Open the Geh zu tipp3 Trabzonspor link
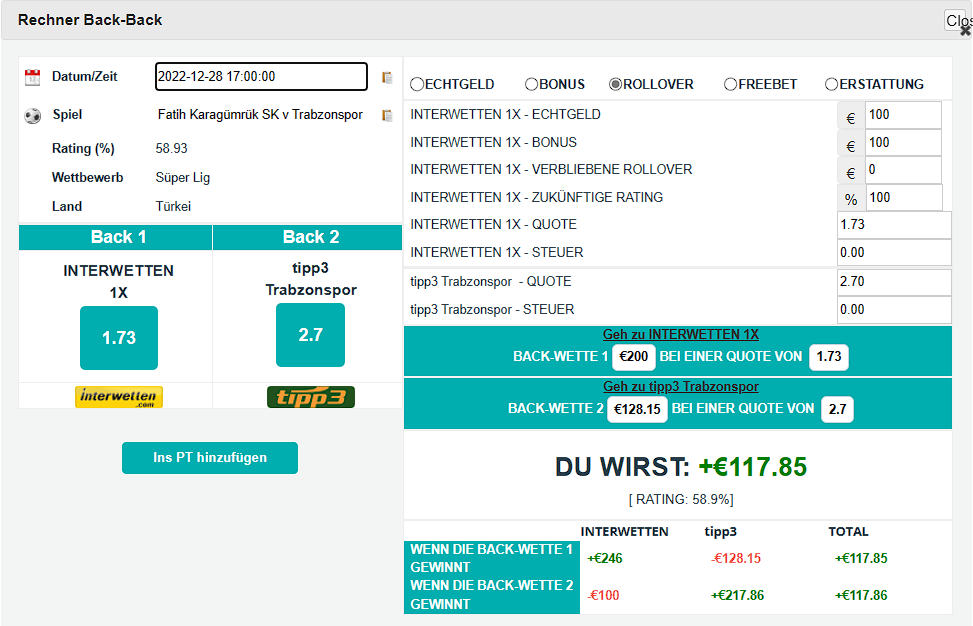The height and width of the screenshot is (626, 973). click(x=681, y=387)
